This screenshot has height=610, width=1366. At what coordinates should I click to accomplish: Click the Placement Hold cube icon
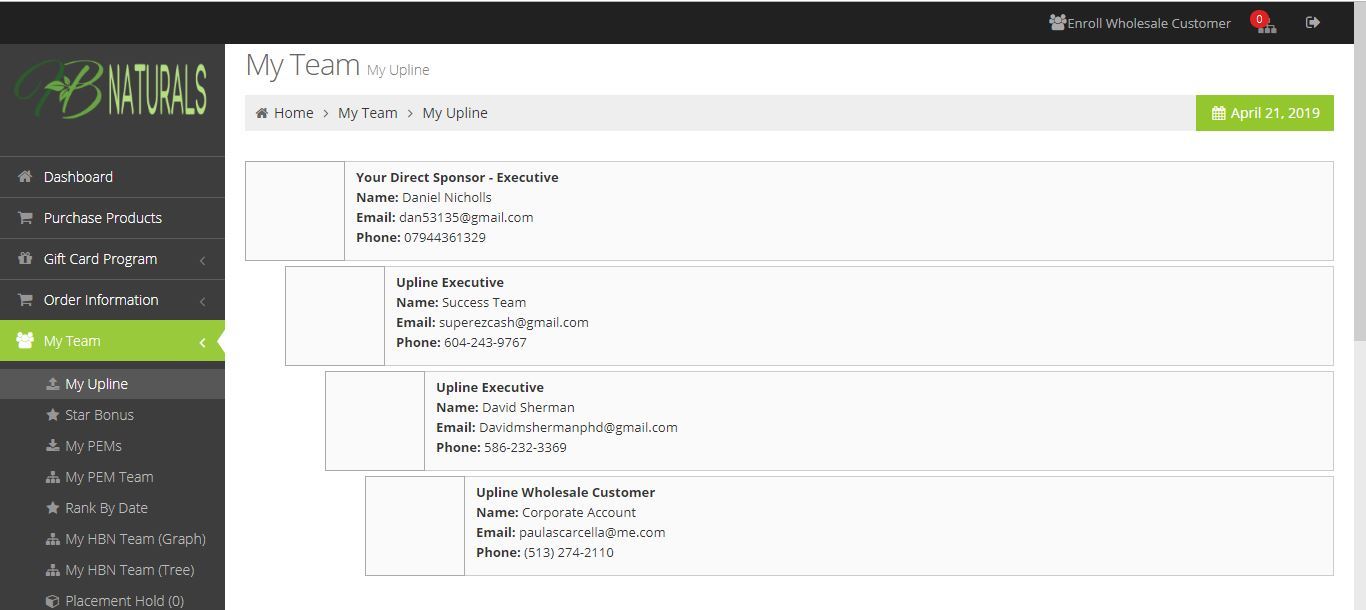pos(53,601)
